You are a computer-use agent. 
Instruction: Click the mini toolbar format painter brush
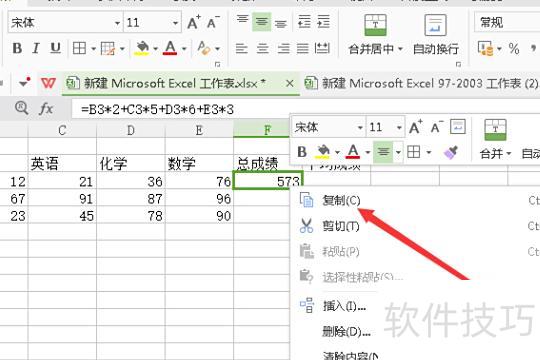coord(451,152)
